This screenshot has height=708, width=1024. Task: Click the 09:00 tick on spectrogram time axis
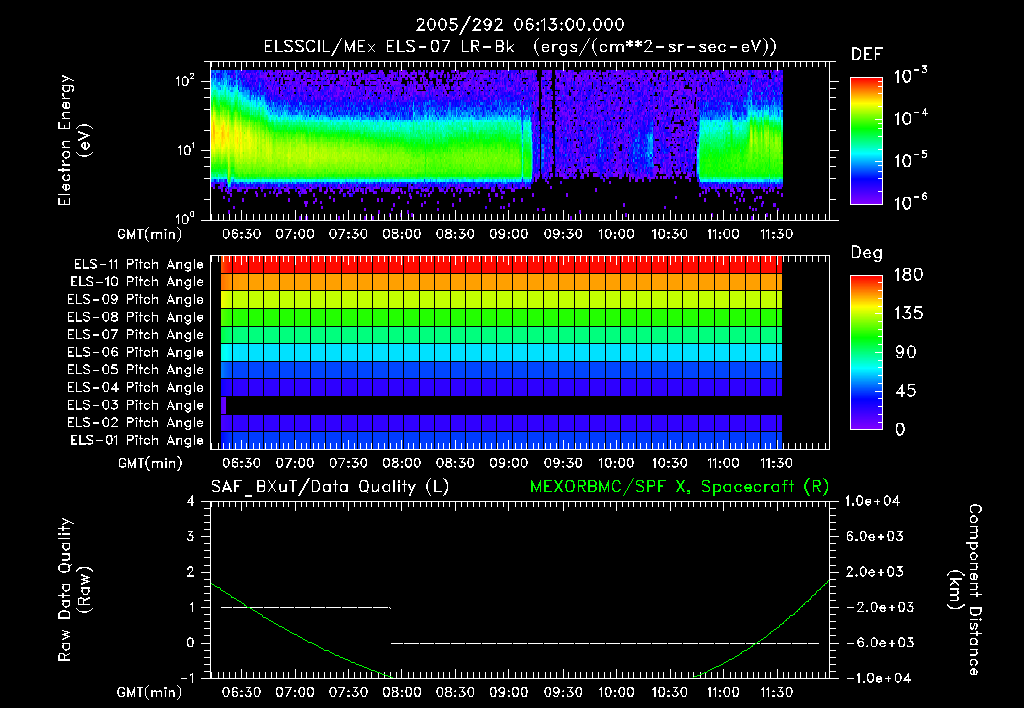(509, 234)
